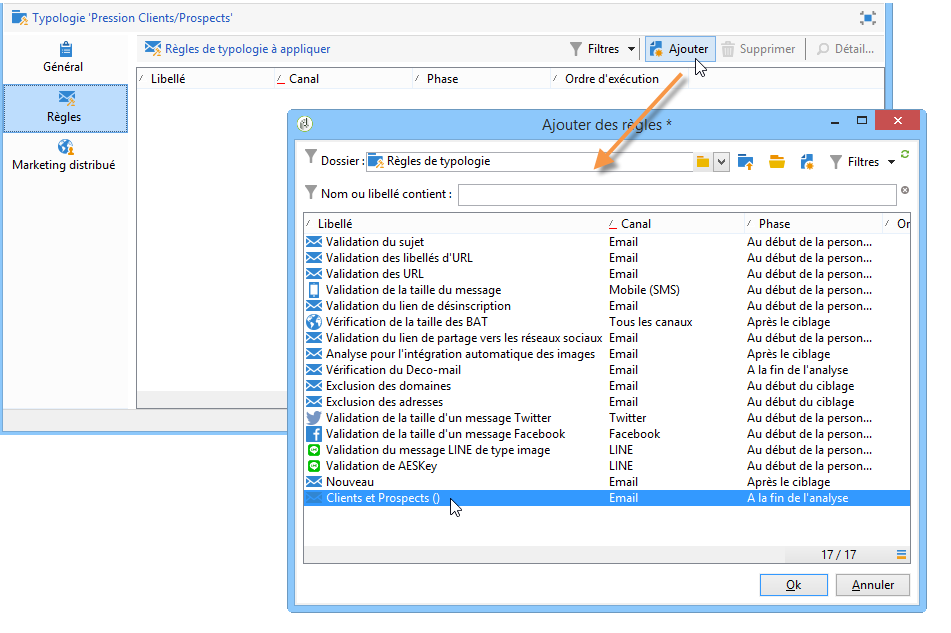Click SMS phone icon of Validation de la taille du message

click(x=314, y=290)
